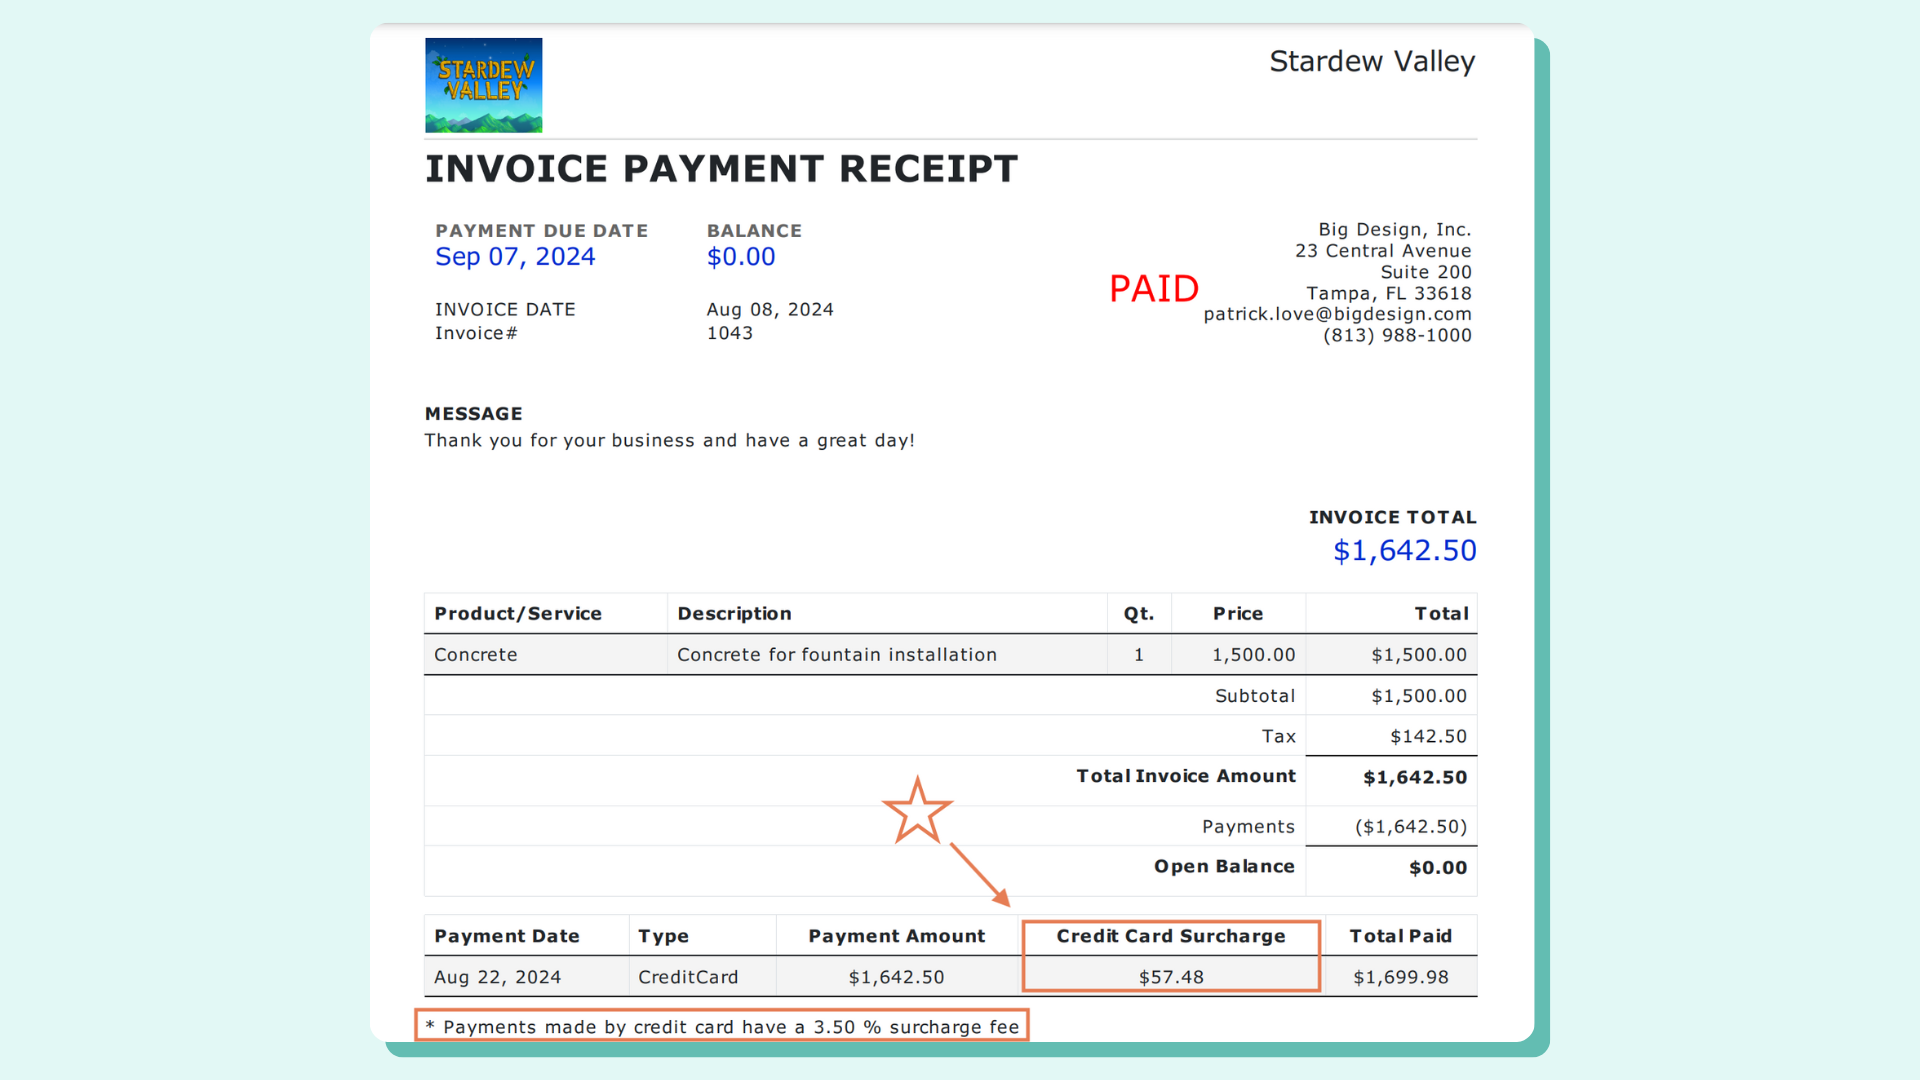Click the Concrete product row cell
This screenshot has width=1920, height=1080.
pyautogui.click(x=476, y=655)
